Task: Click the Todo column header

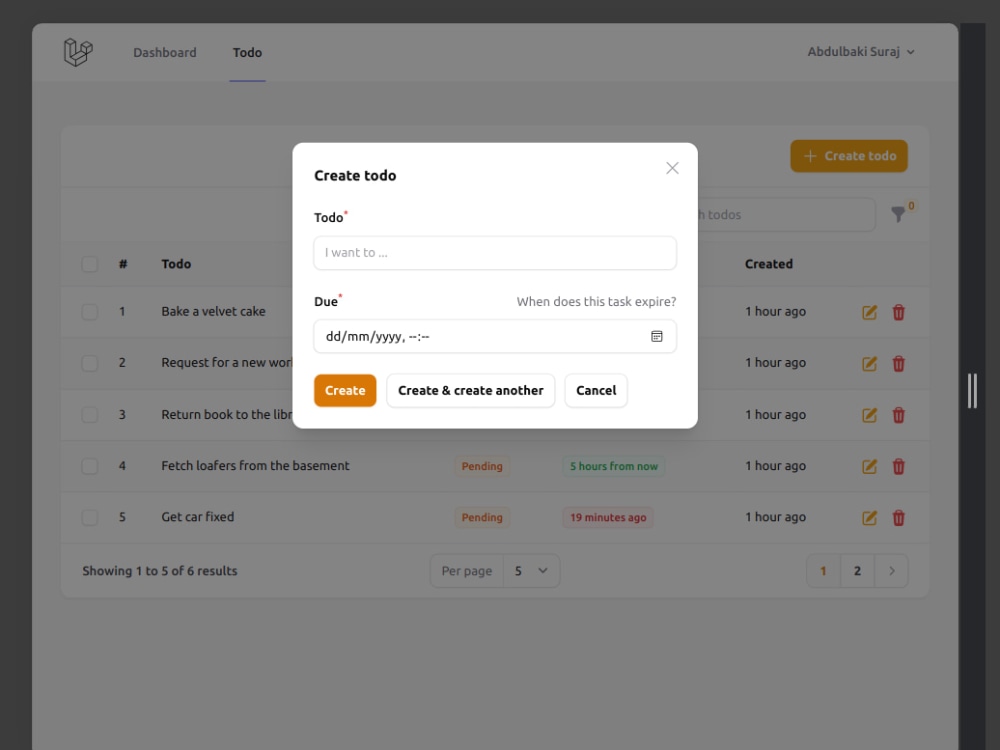Action: point(176,264)
